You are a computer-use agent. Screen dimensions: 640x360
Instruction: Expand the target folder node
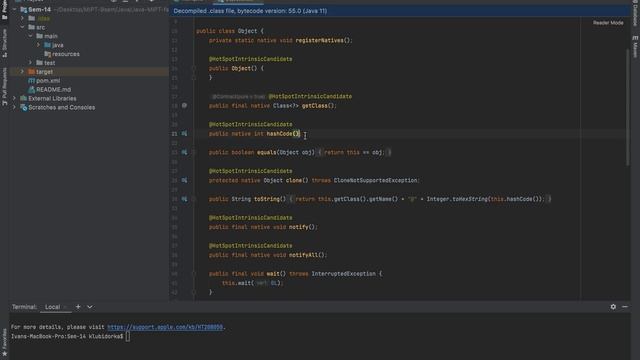(22, 71)
